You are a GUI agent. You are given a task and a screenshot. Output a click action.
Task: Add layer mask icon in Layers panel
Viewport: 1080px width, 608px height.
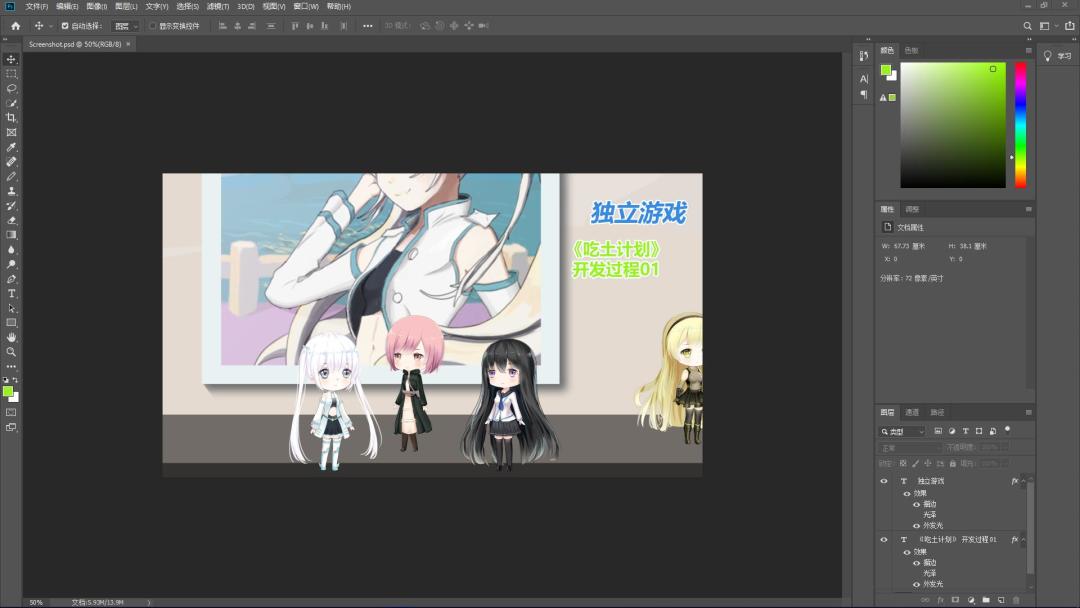click(955, 600)
